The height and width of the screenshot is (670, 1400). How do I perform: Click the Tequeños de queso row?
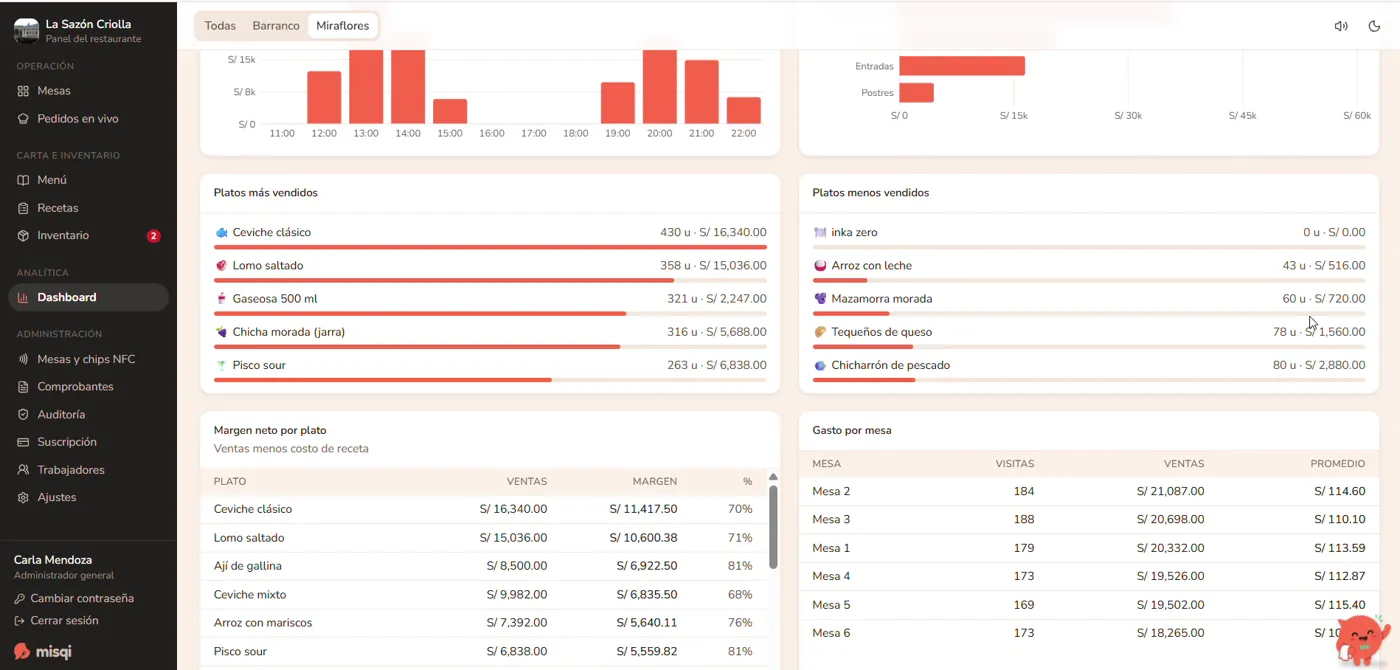(x=1089, y=335)
